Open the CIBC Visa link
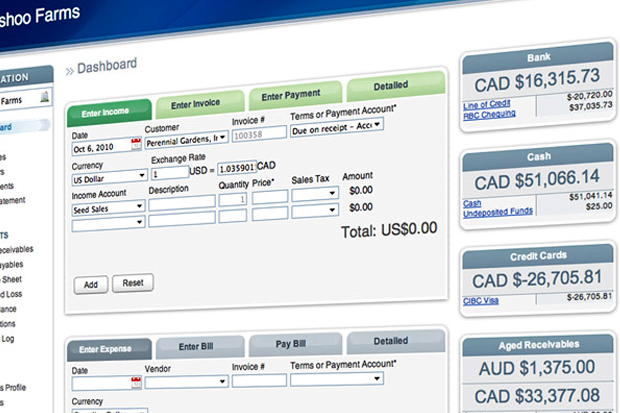620x413 pixels. tap(481, 300)
